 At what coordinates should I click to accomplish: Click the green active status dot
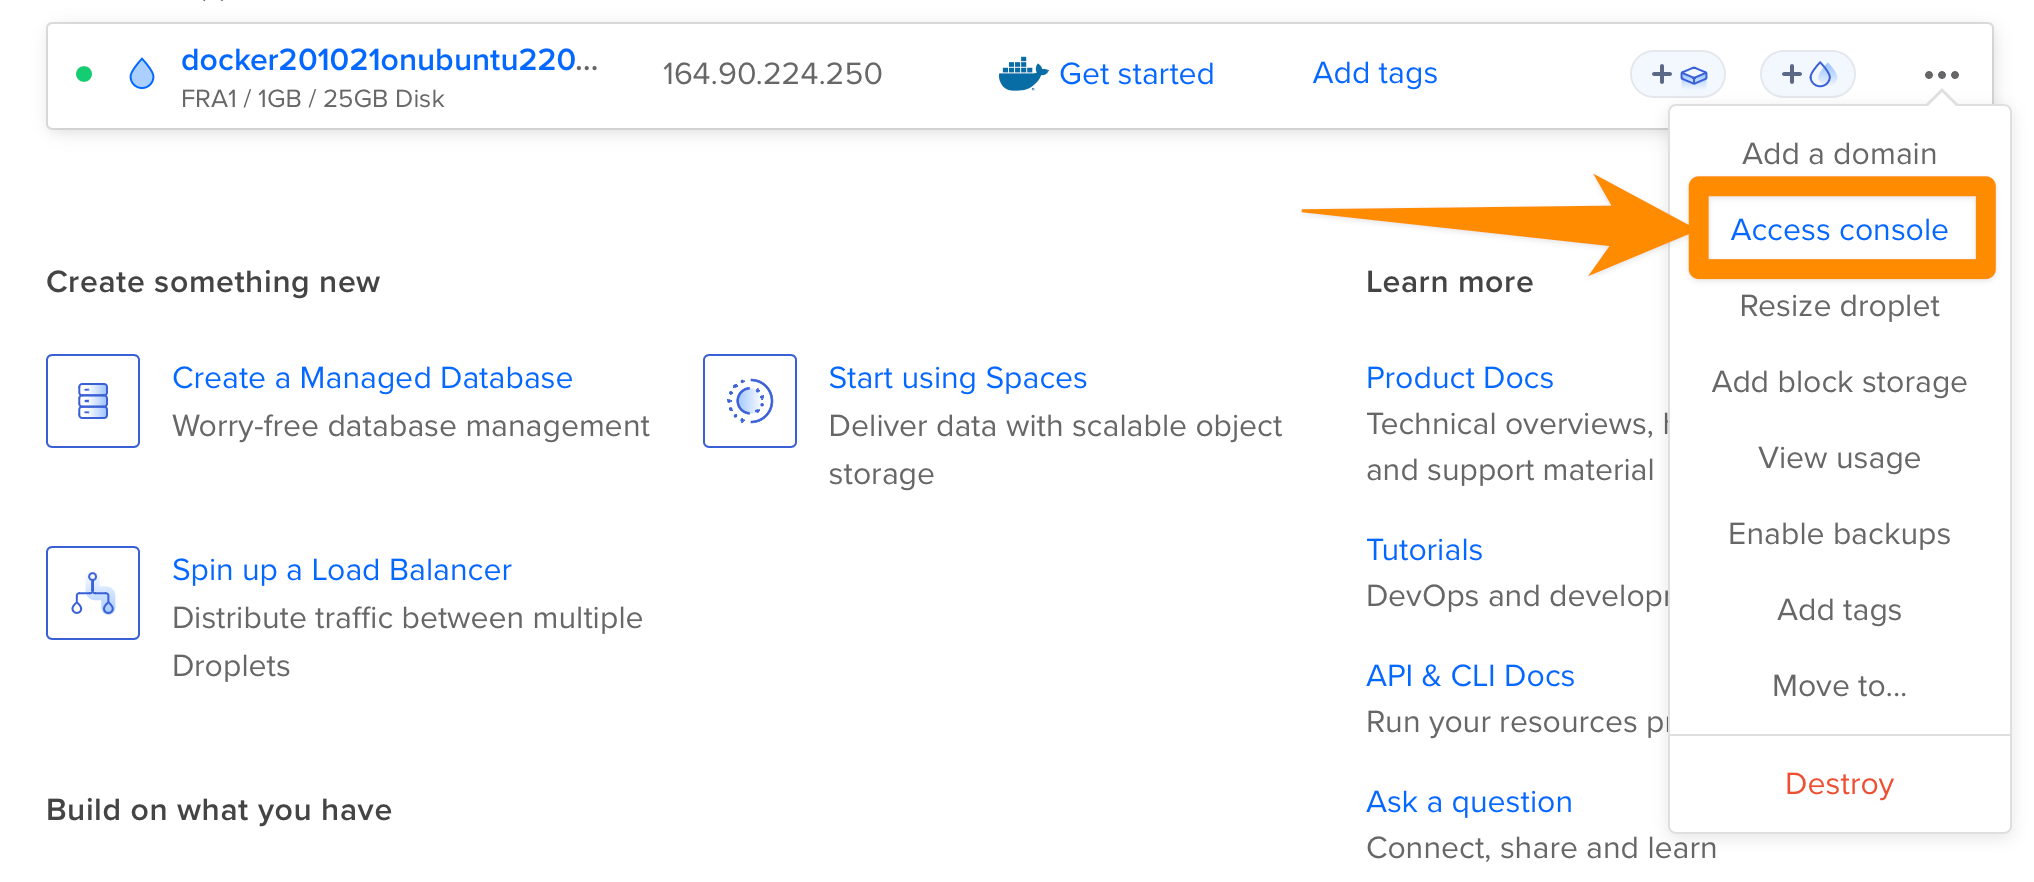[x=85, y=74]
